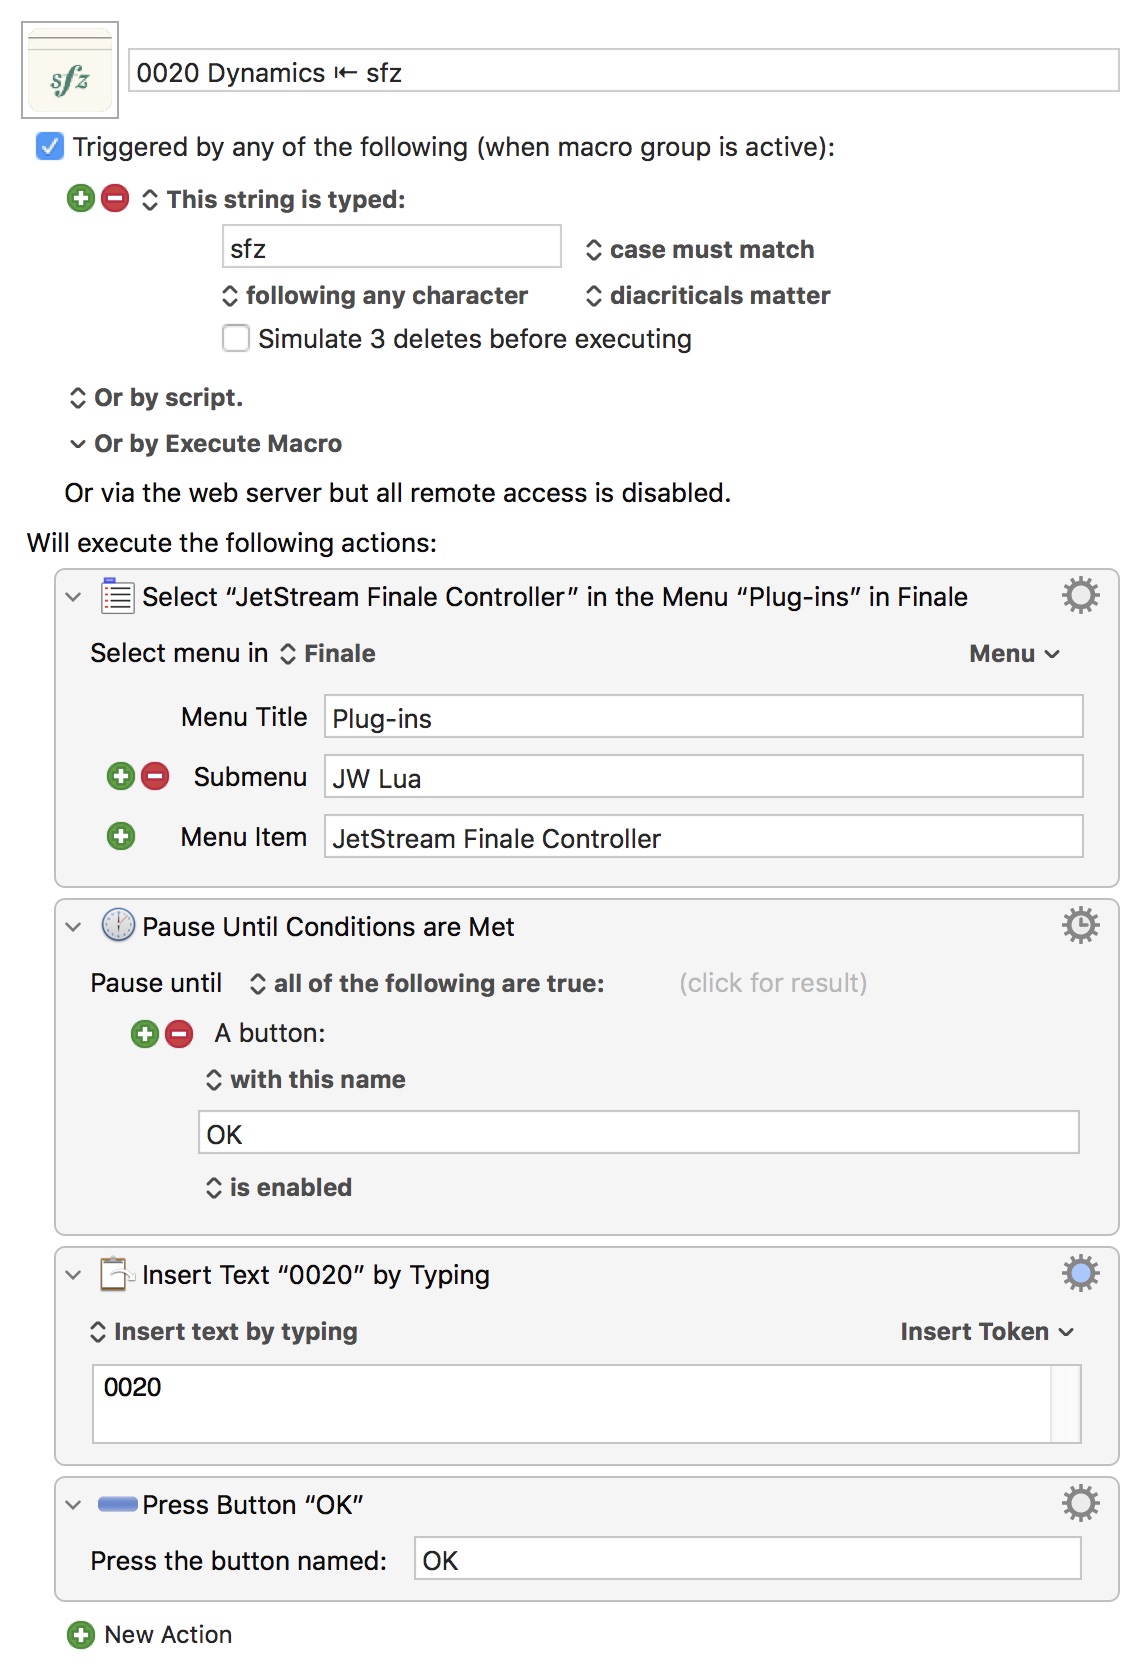
Task: Add a new trigger with green plus
Action: click(81, 198)
